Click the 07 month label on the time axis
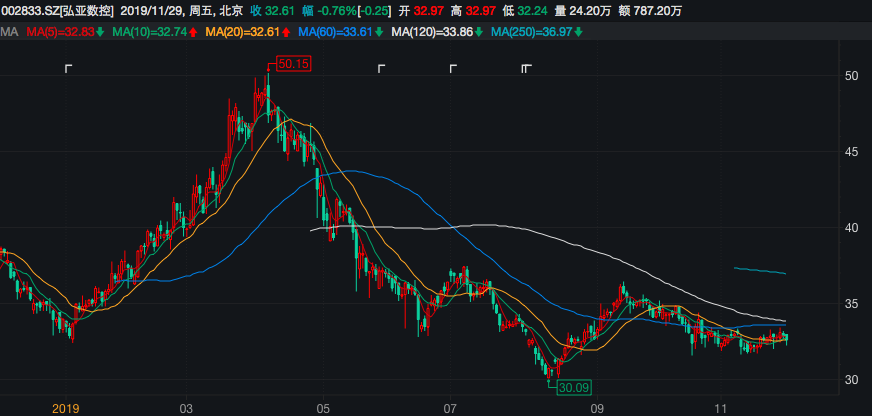 click(x=450, y=409)
